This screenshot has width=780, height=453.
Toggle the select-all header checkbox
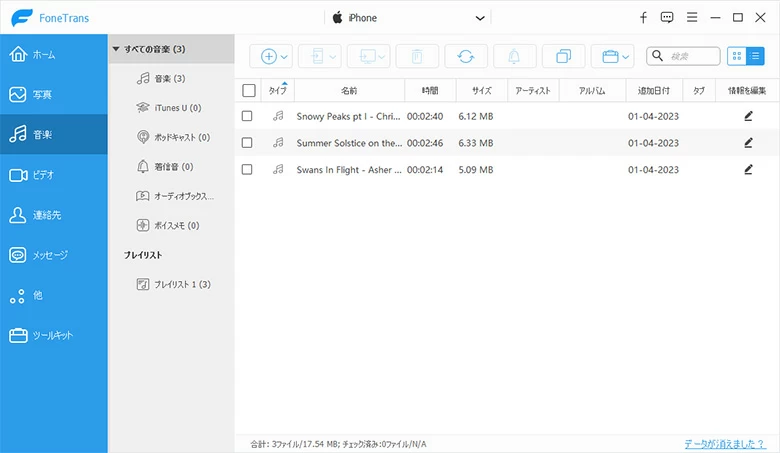coord(248,90)
